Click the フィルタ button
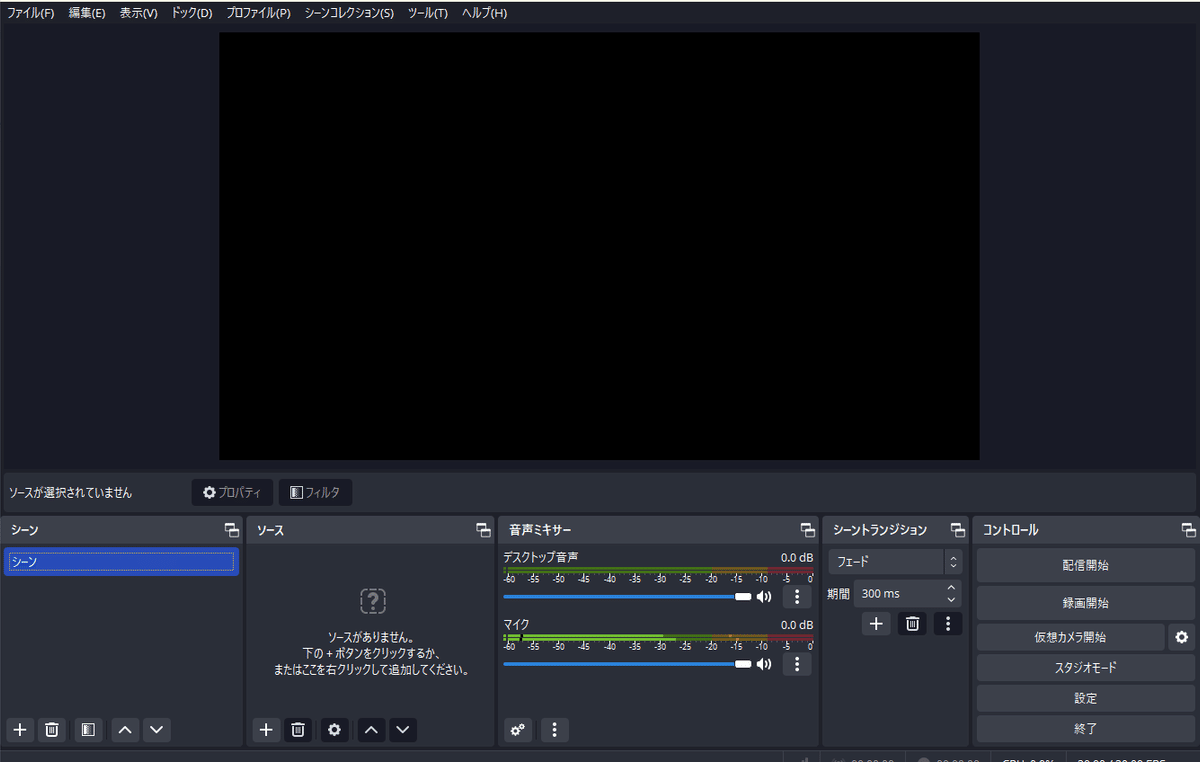The width and height of the screenshot is (1200, 762). click(315, 492)
